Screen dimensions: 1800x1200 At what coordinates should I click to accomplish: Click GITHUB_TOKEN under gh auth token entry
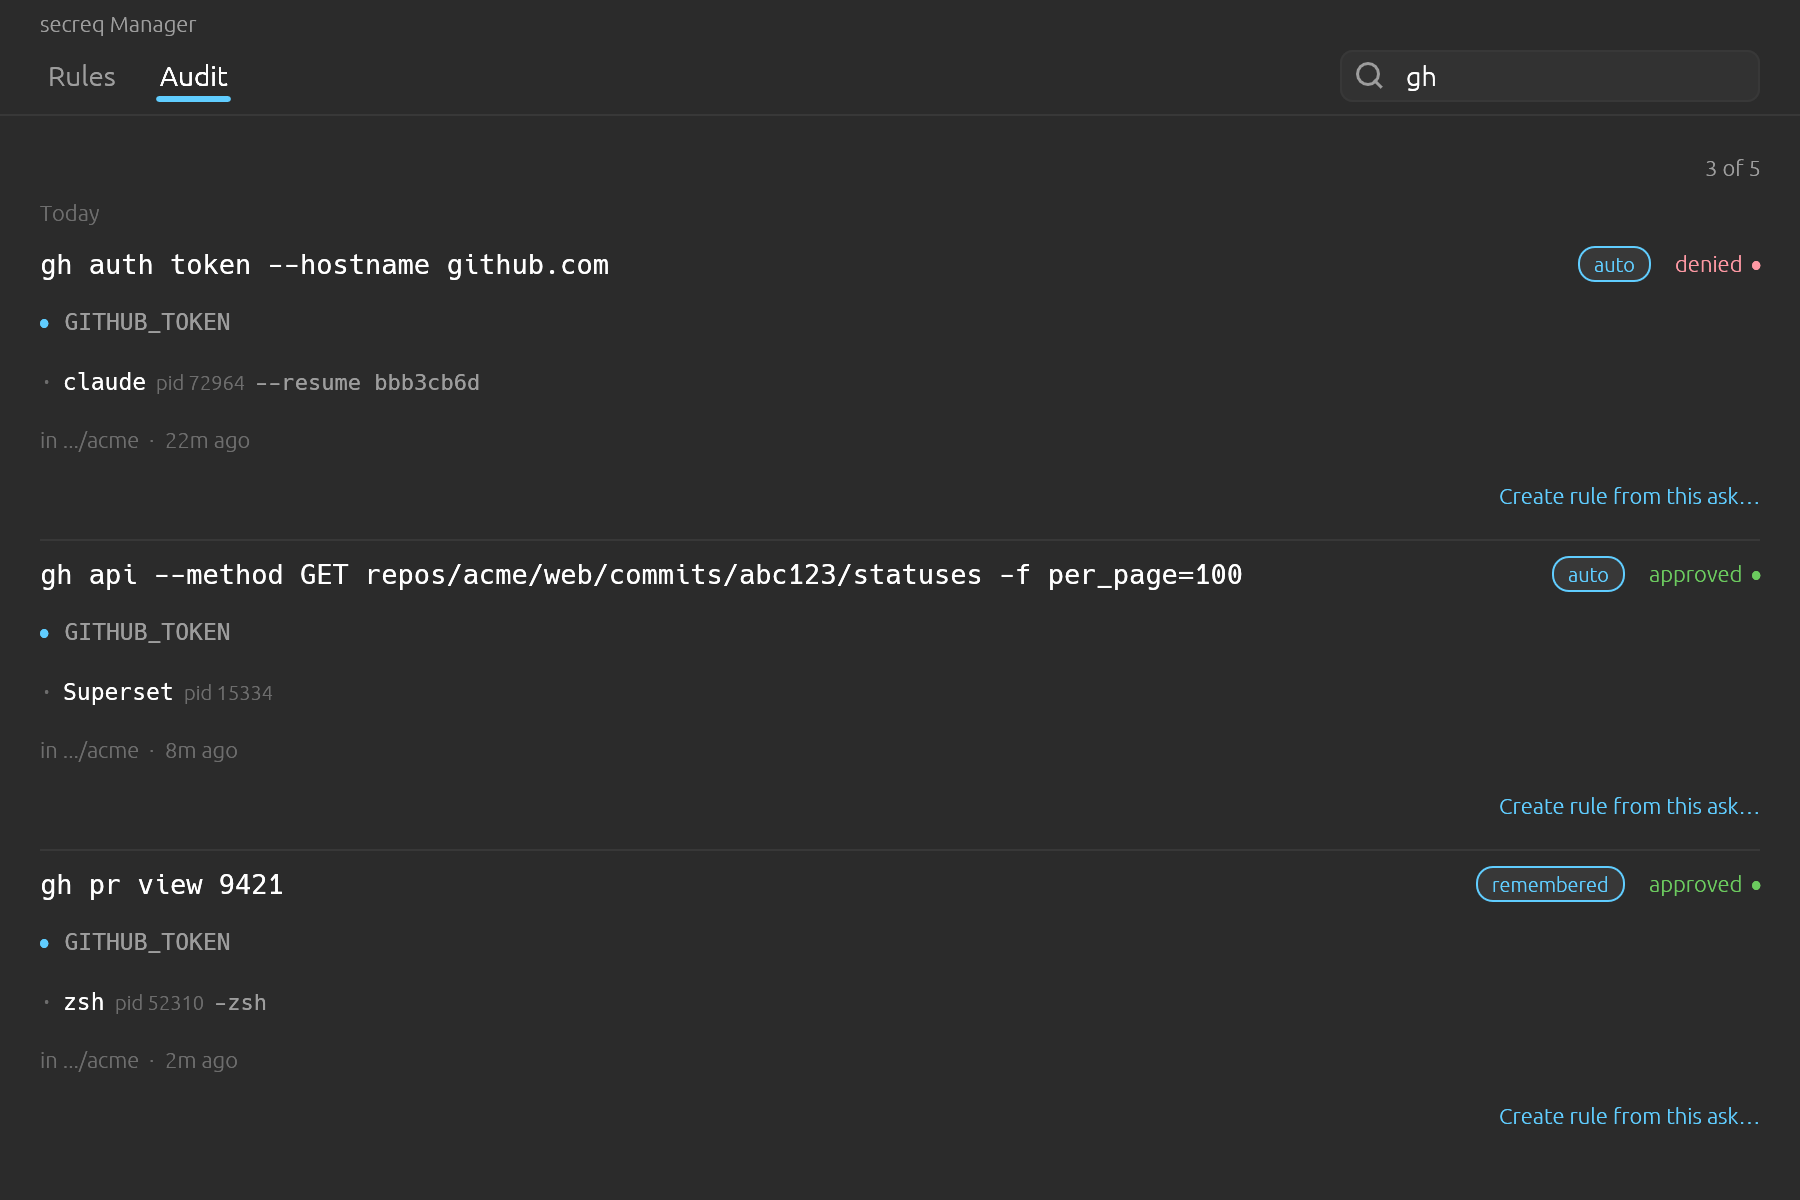pos(147,322)
